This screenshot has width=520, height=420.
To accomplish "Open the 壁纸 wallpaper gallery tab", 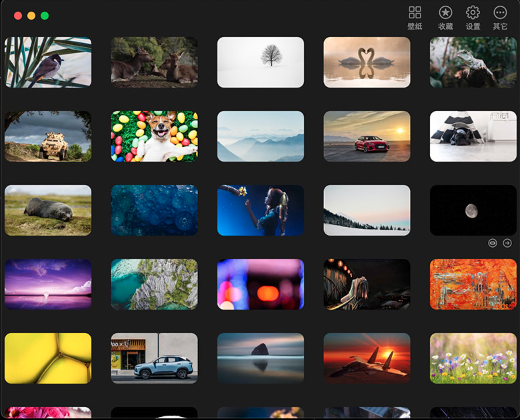I will pos(415,18).
